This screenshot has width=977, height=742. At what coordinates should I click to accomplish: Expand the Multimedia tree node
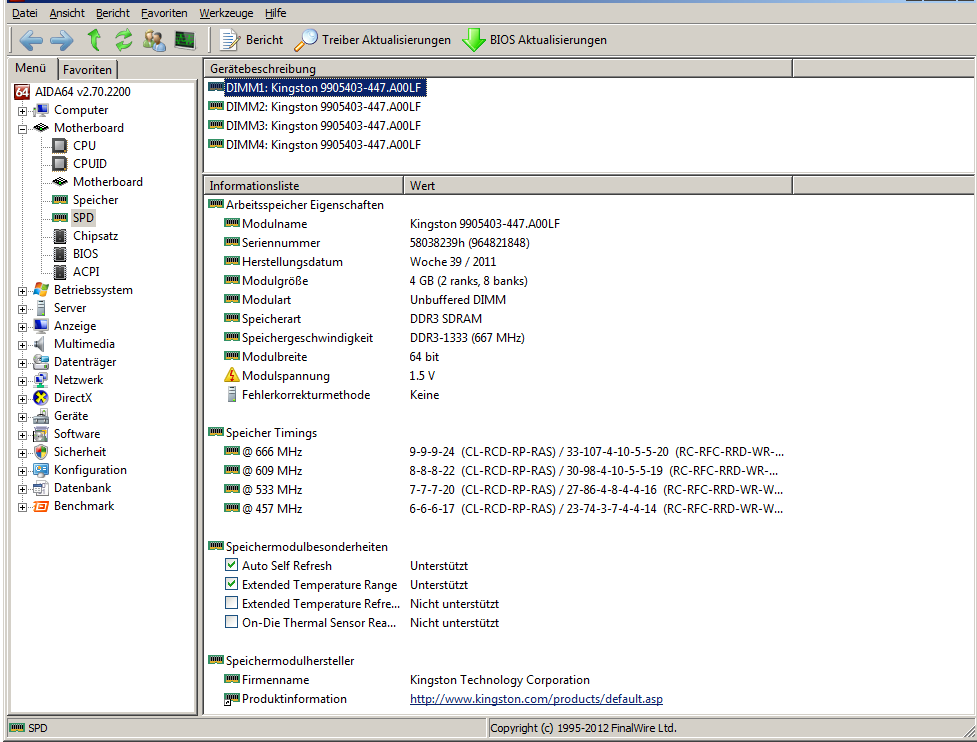tap(22, 345)
